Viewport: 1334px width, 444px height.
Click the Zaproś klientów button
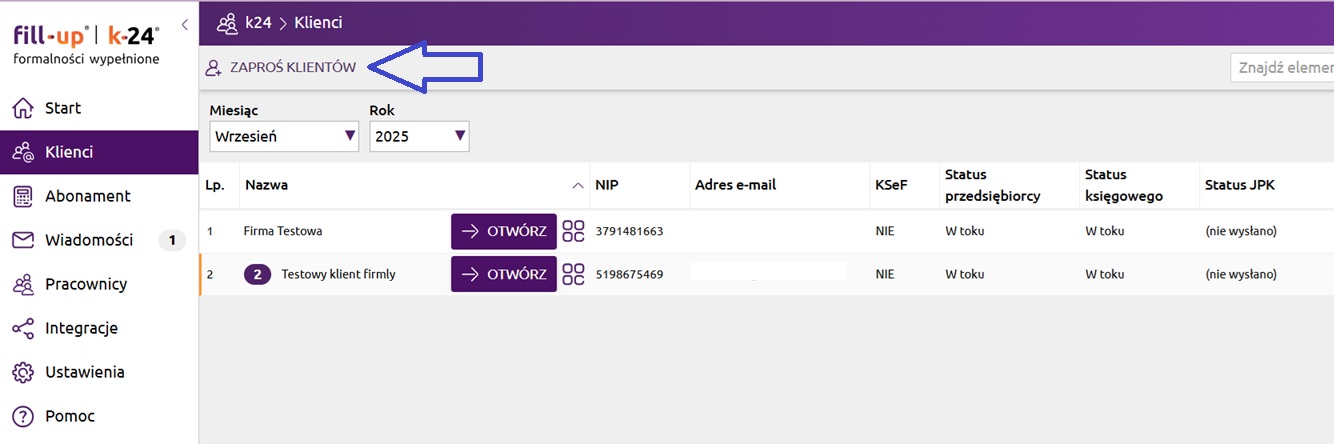pyautogui.click(x=281, y=68)
